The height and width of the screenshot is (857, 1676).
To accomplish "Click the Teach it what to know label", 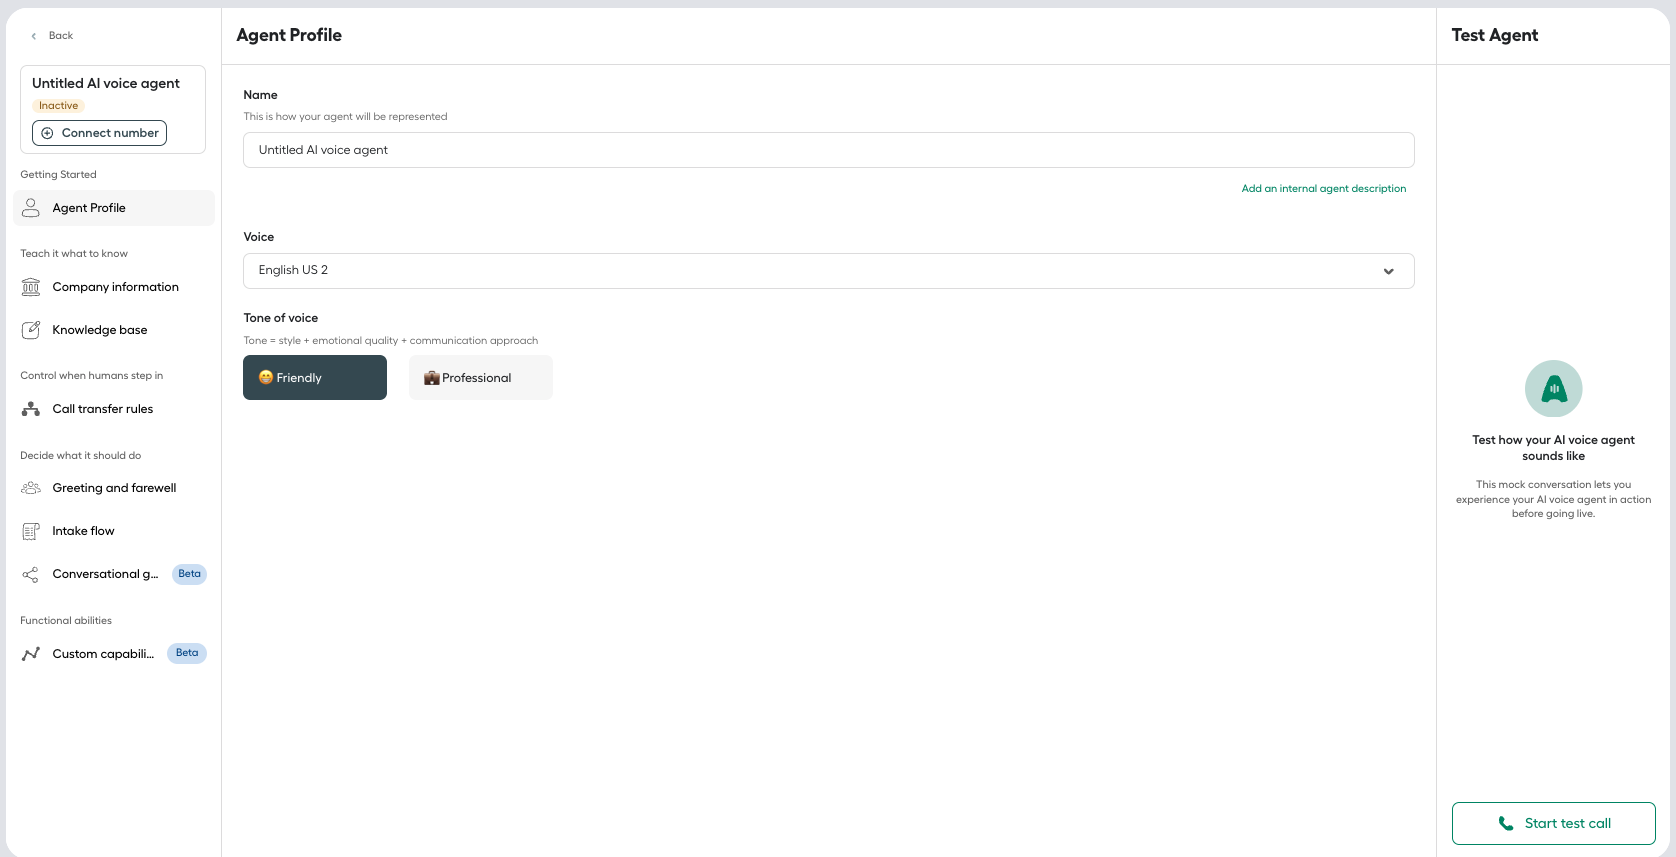I will 74,254.
